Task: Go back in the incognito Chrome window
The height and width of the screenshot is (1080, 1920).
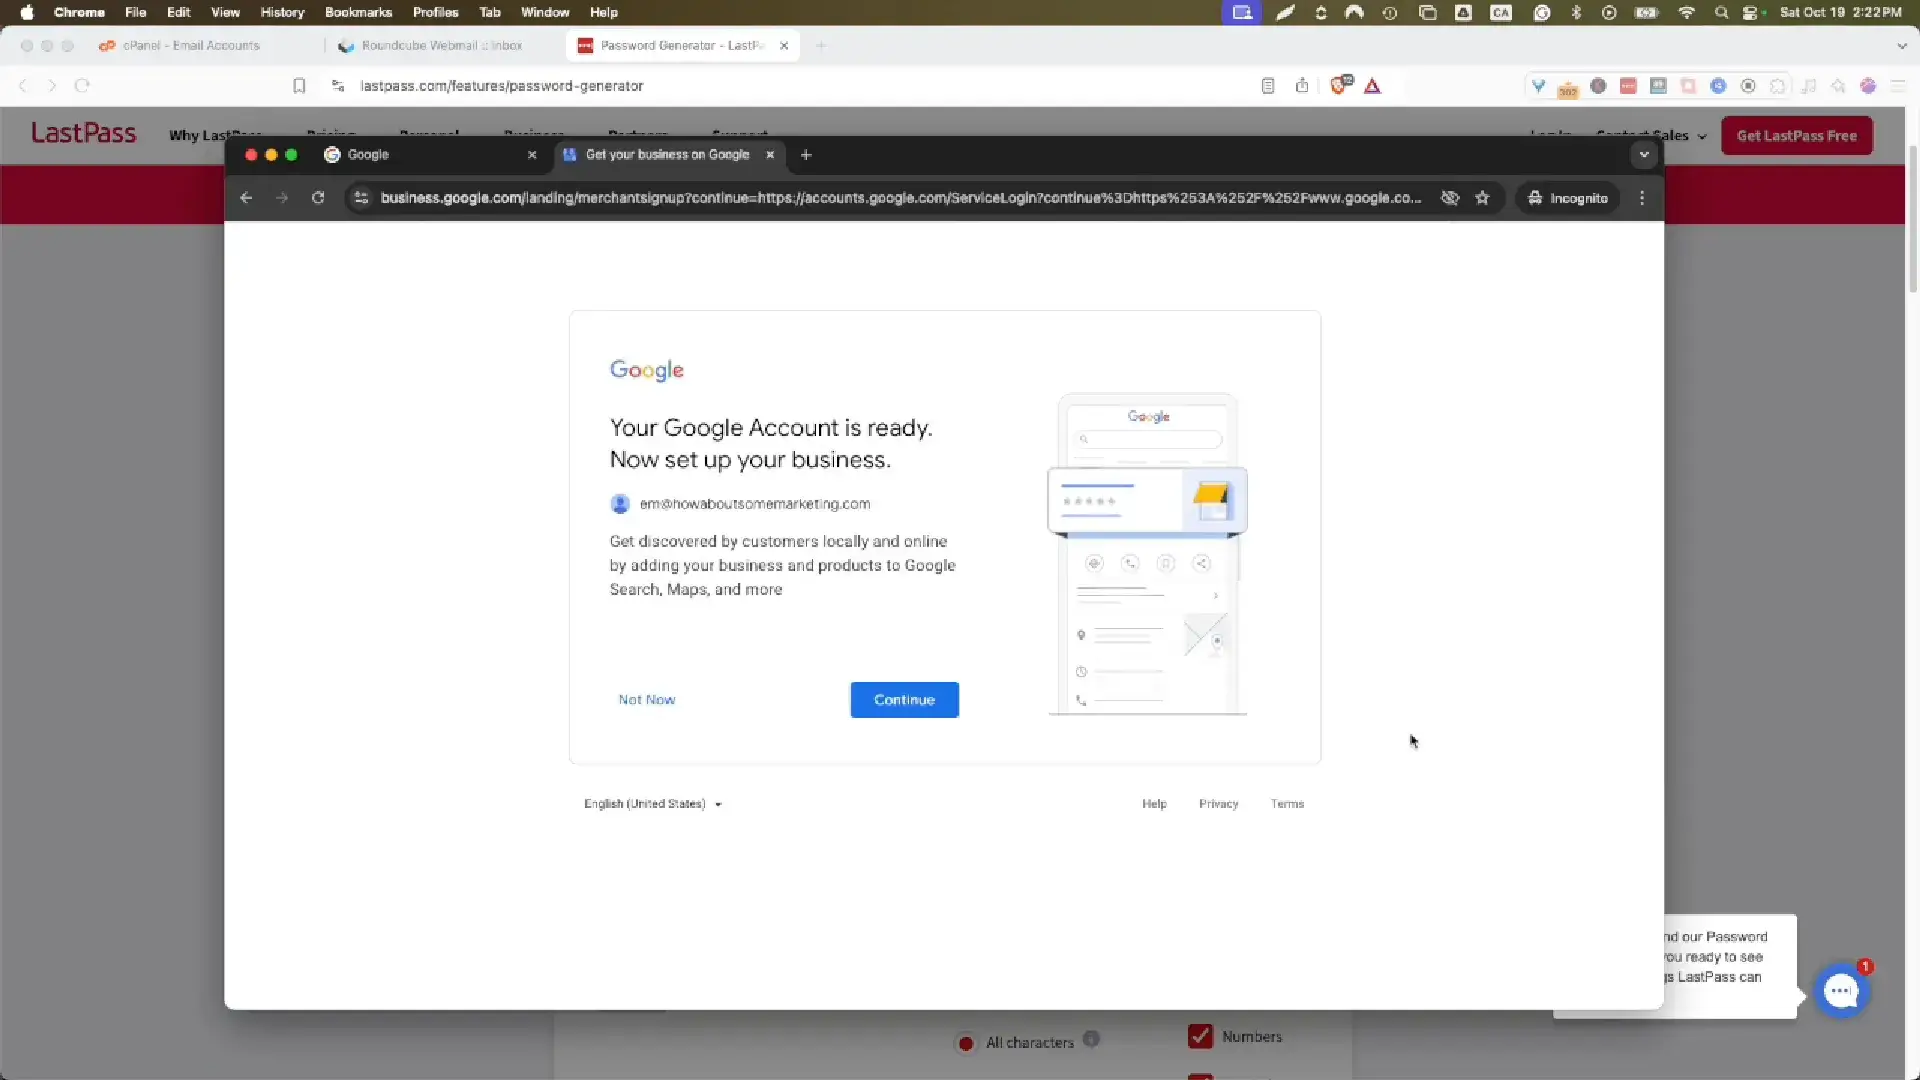Action: [x=246, y=198]
